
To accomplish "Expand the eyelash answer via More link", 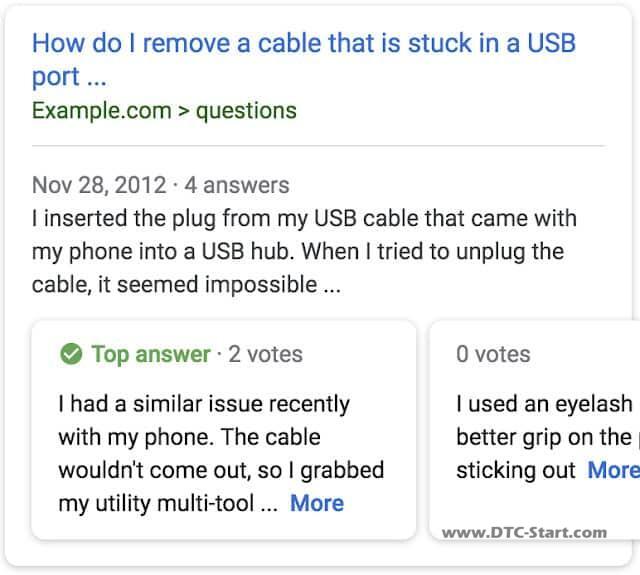I will (613, 470).
